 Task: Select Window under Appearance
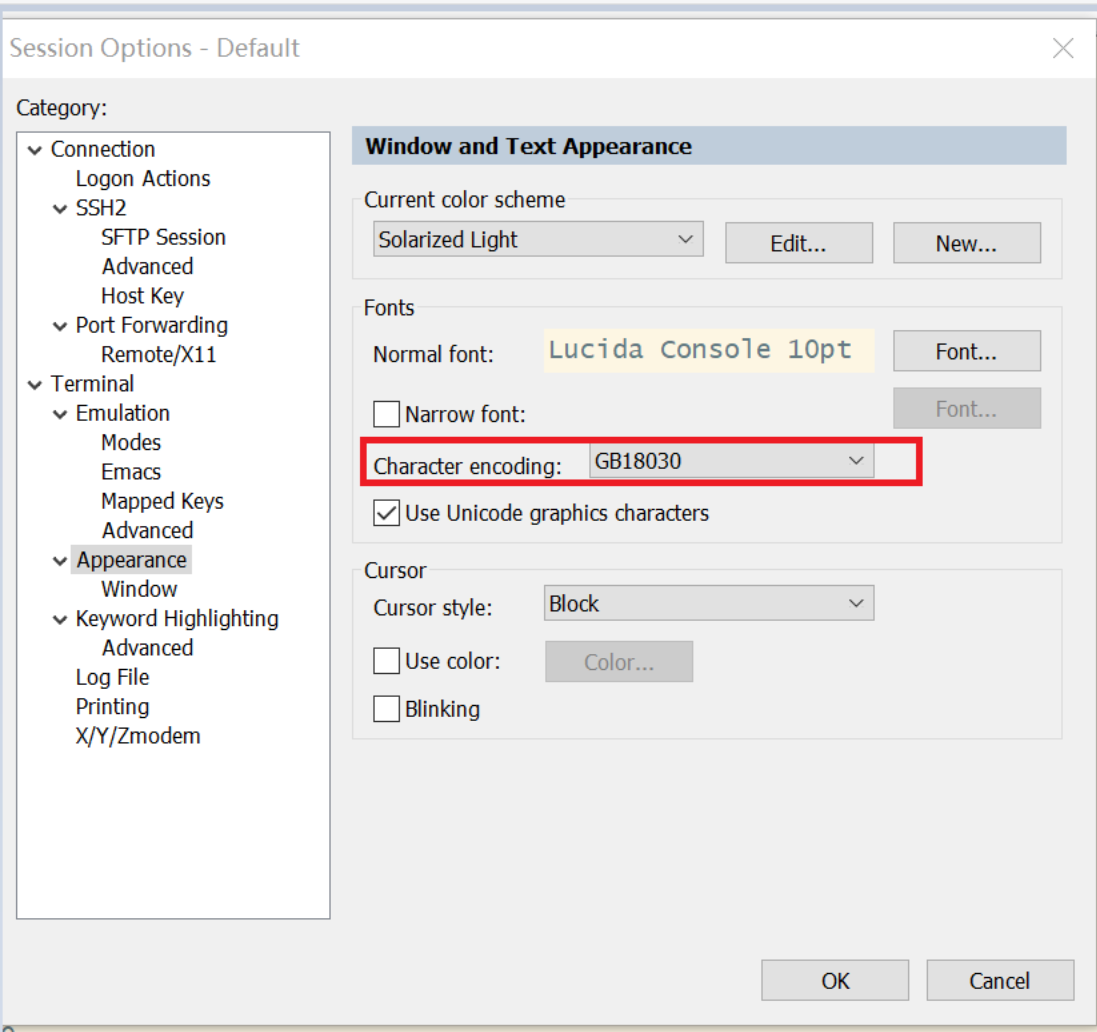(139, 590)
